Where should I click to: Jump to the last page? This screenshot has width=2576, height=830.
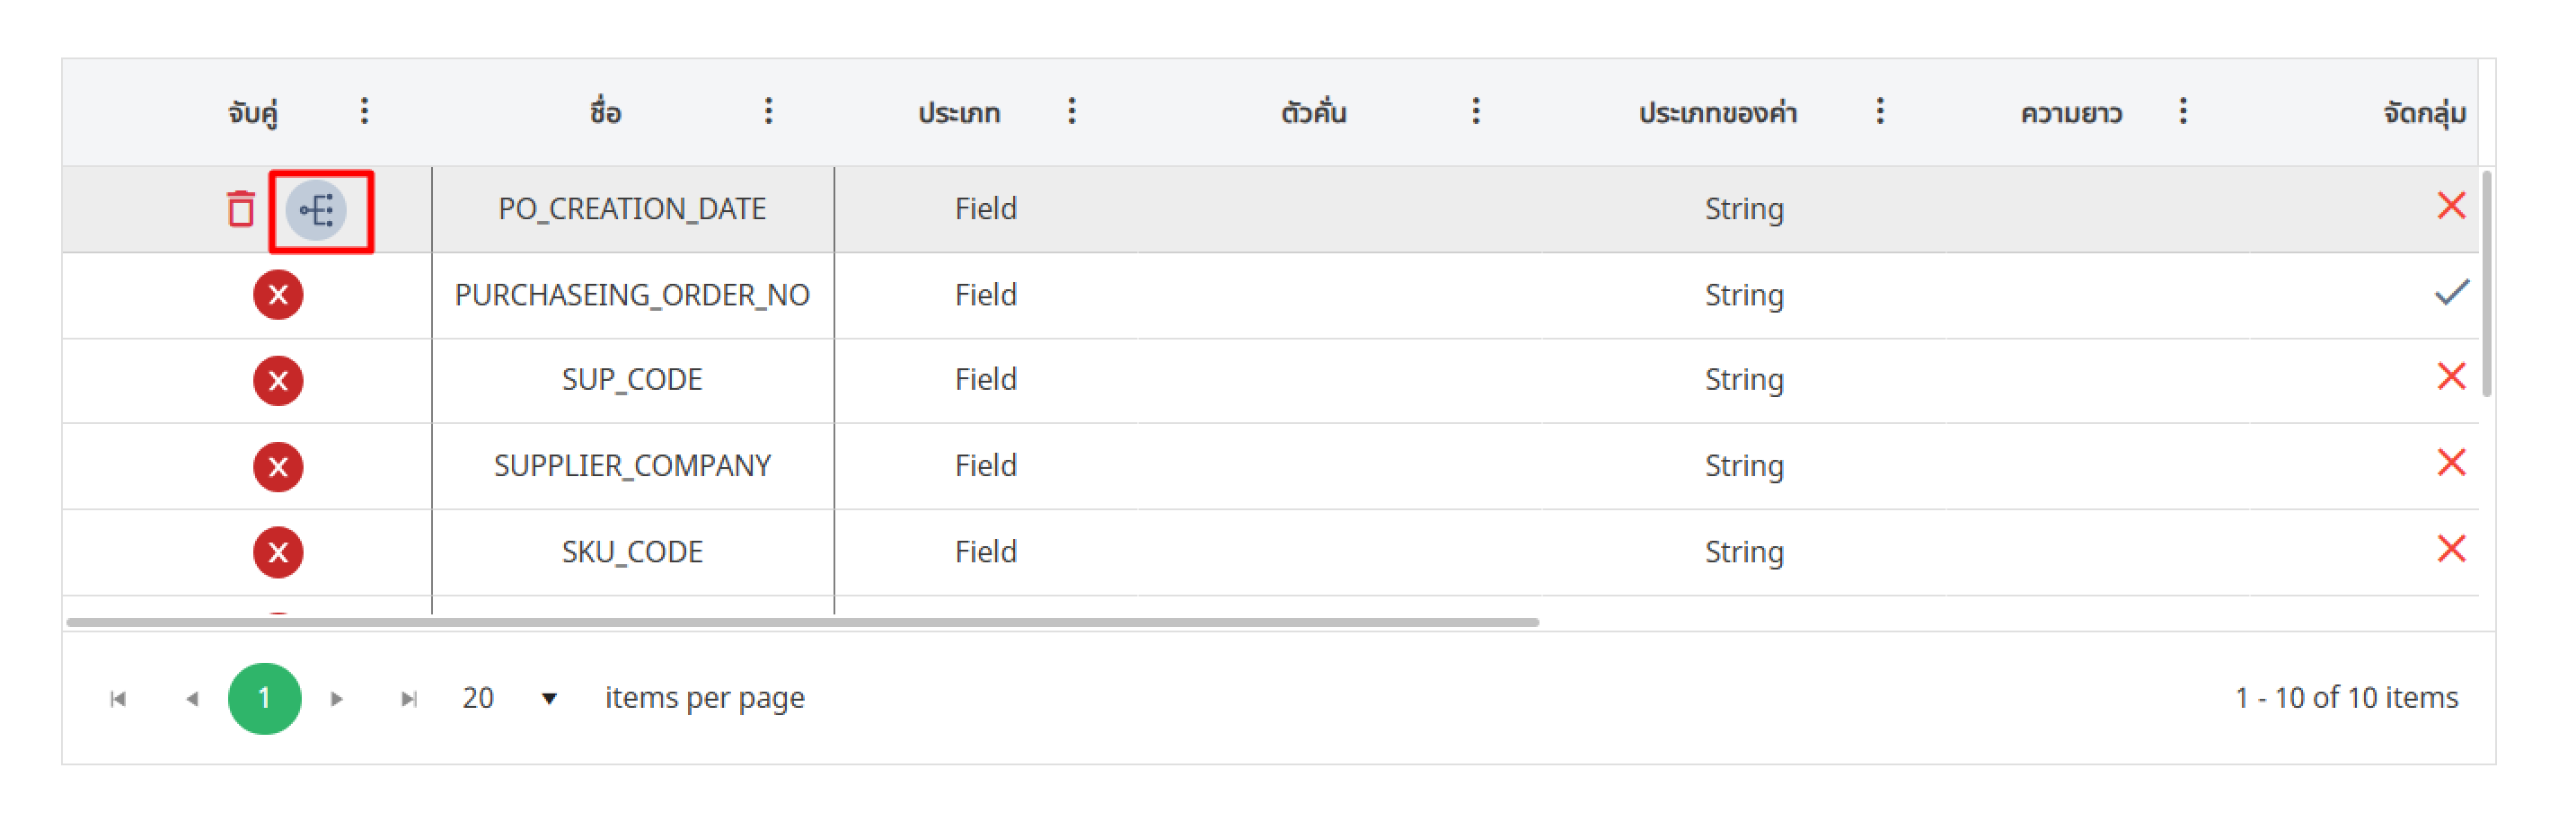click(x=408, y=699)
